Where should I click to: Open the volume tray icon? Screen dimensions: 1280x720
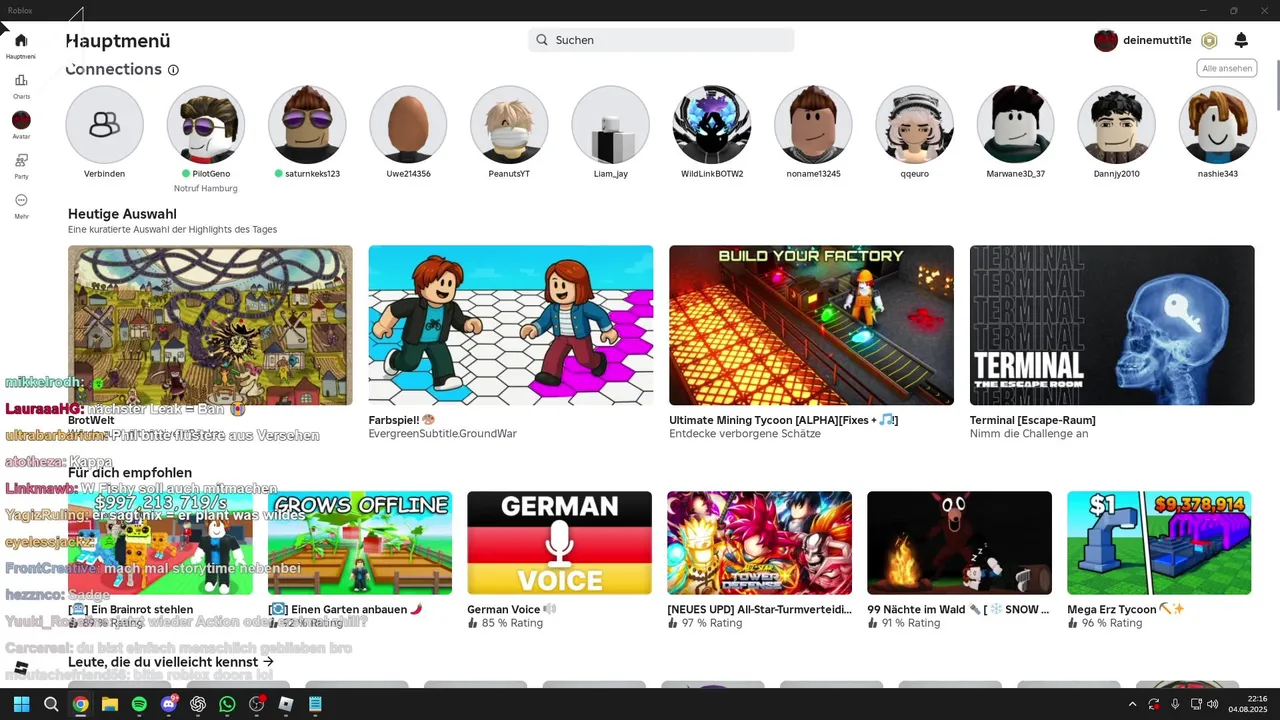(1213, 704)
